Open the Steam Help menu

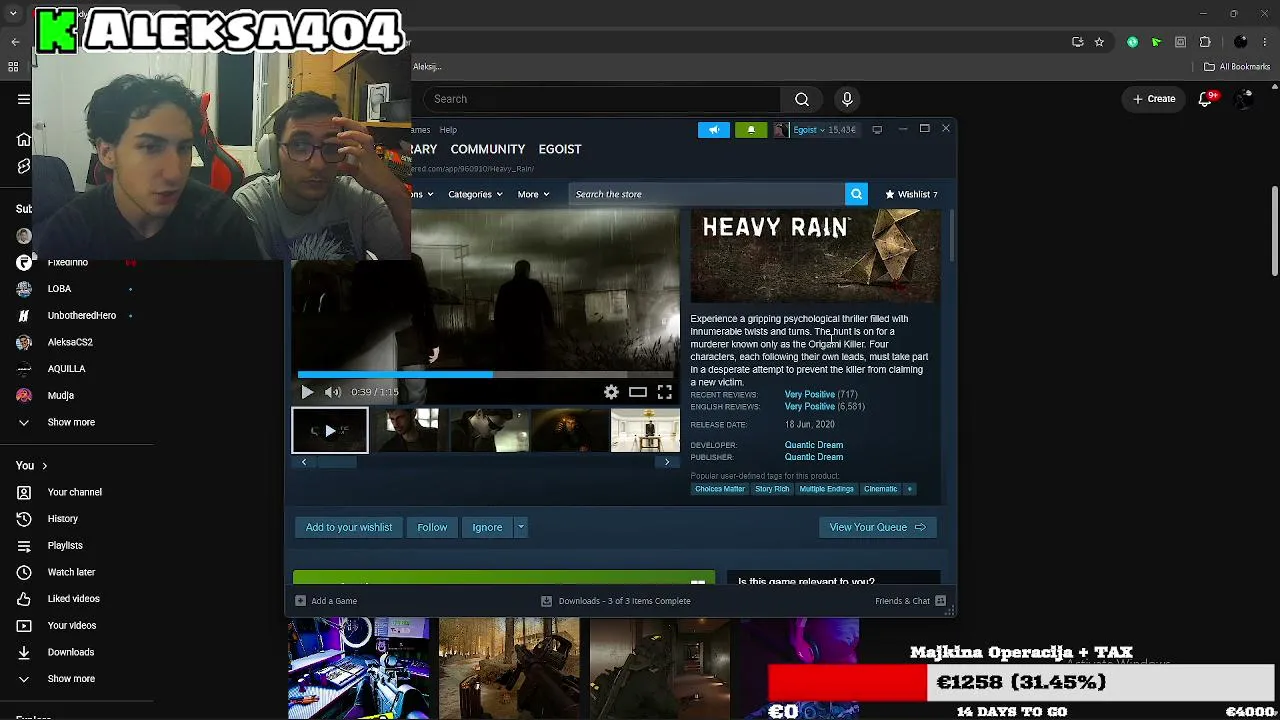[448, 130]
